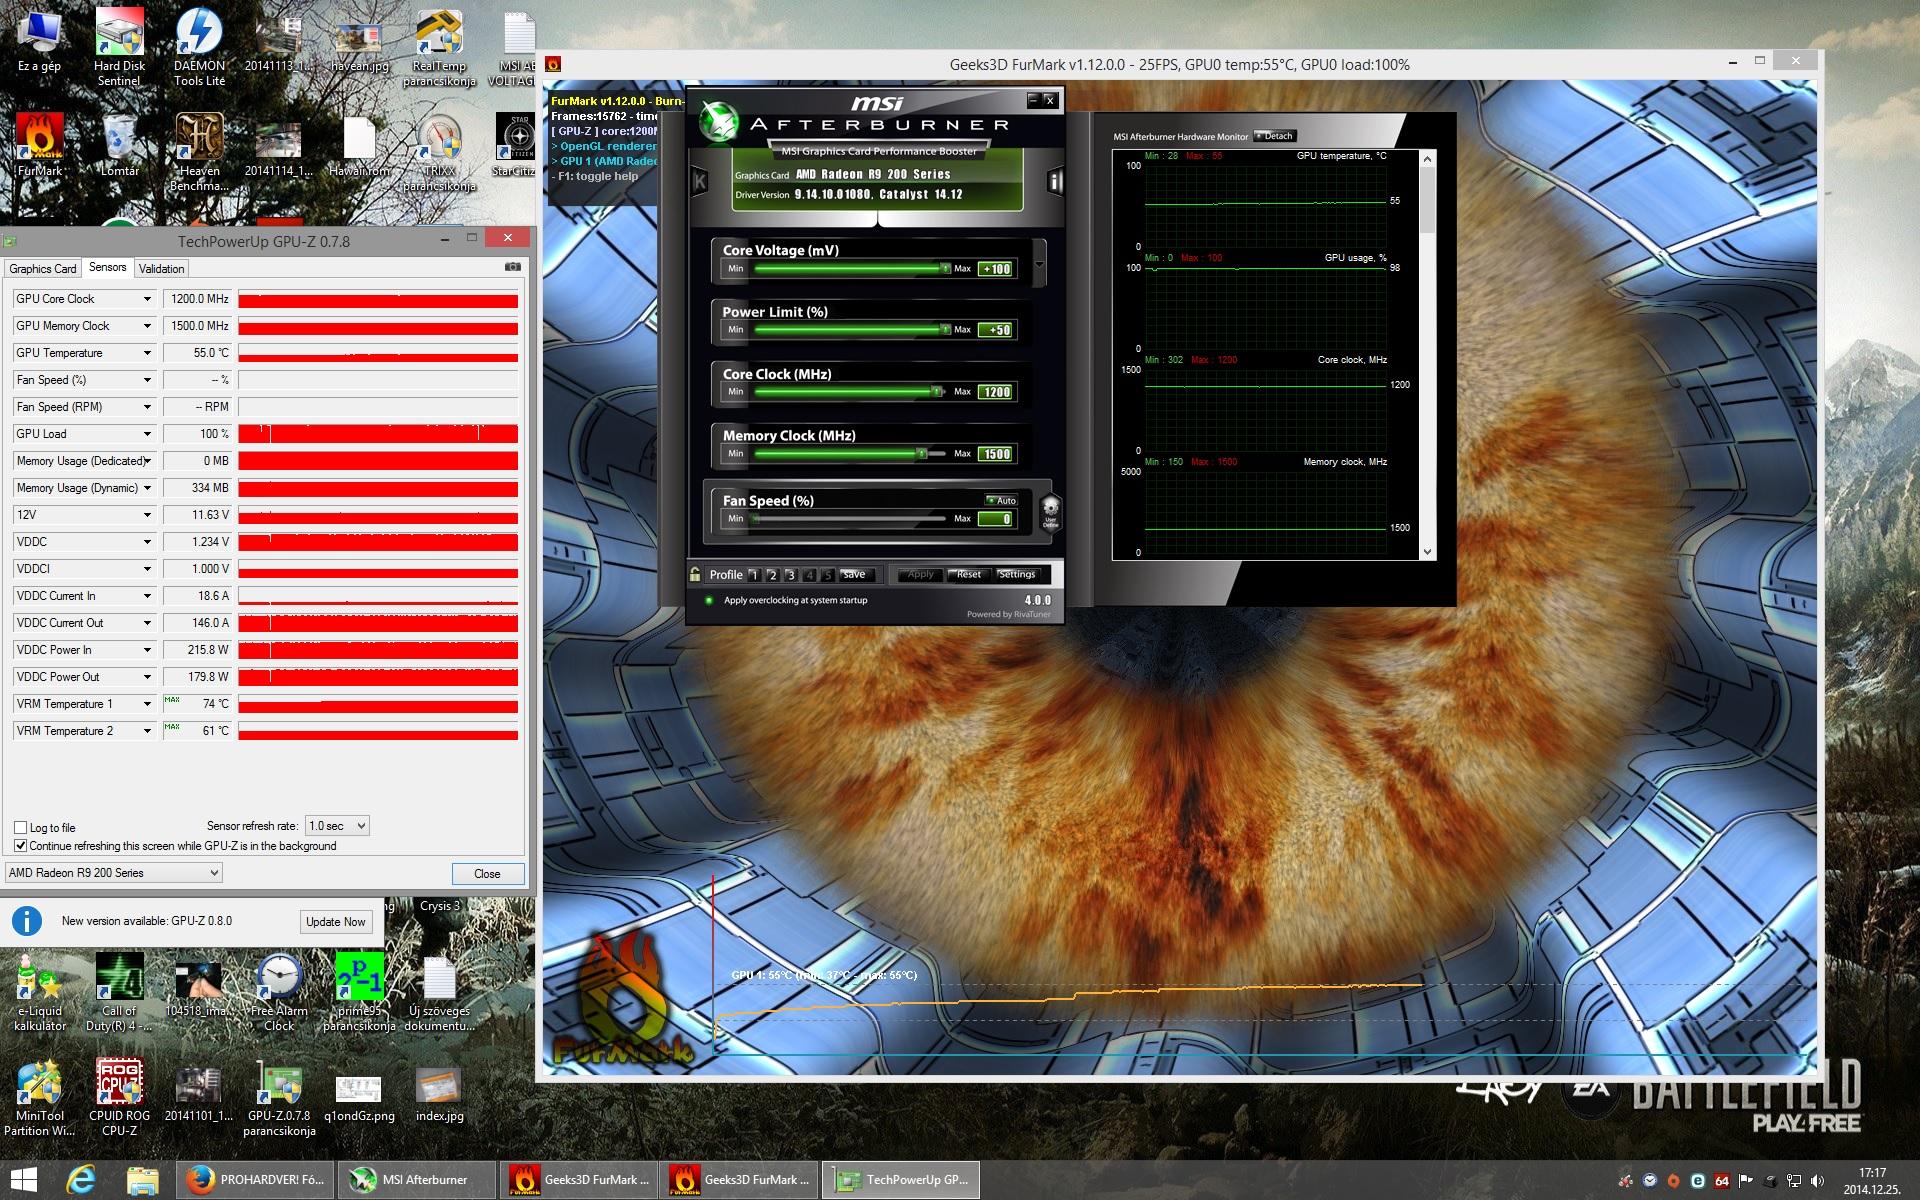Image resolution: width=1920 pixels, height=1200 pixels.
Task: Click the hardware monitor scroll down arrow
Action: pos(1427,552)
